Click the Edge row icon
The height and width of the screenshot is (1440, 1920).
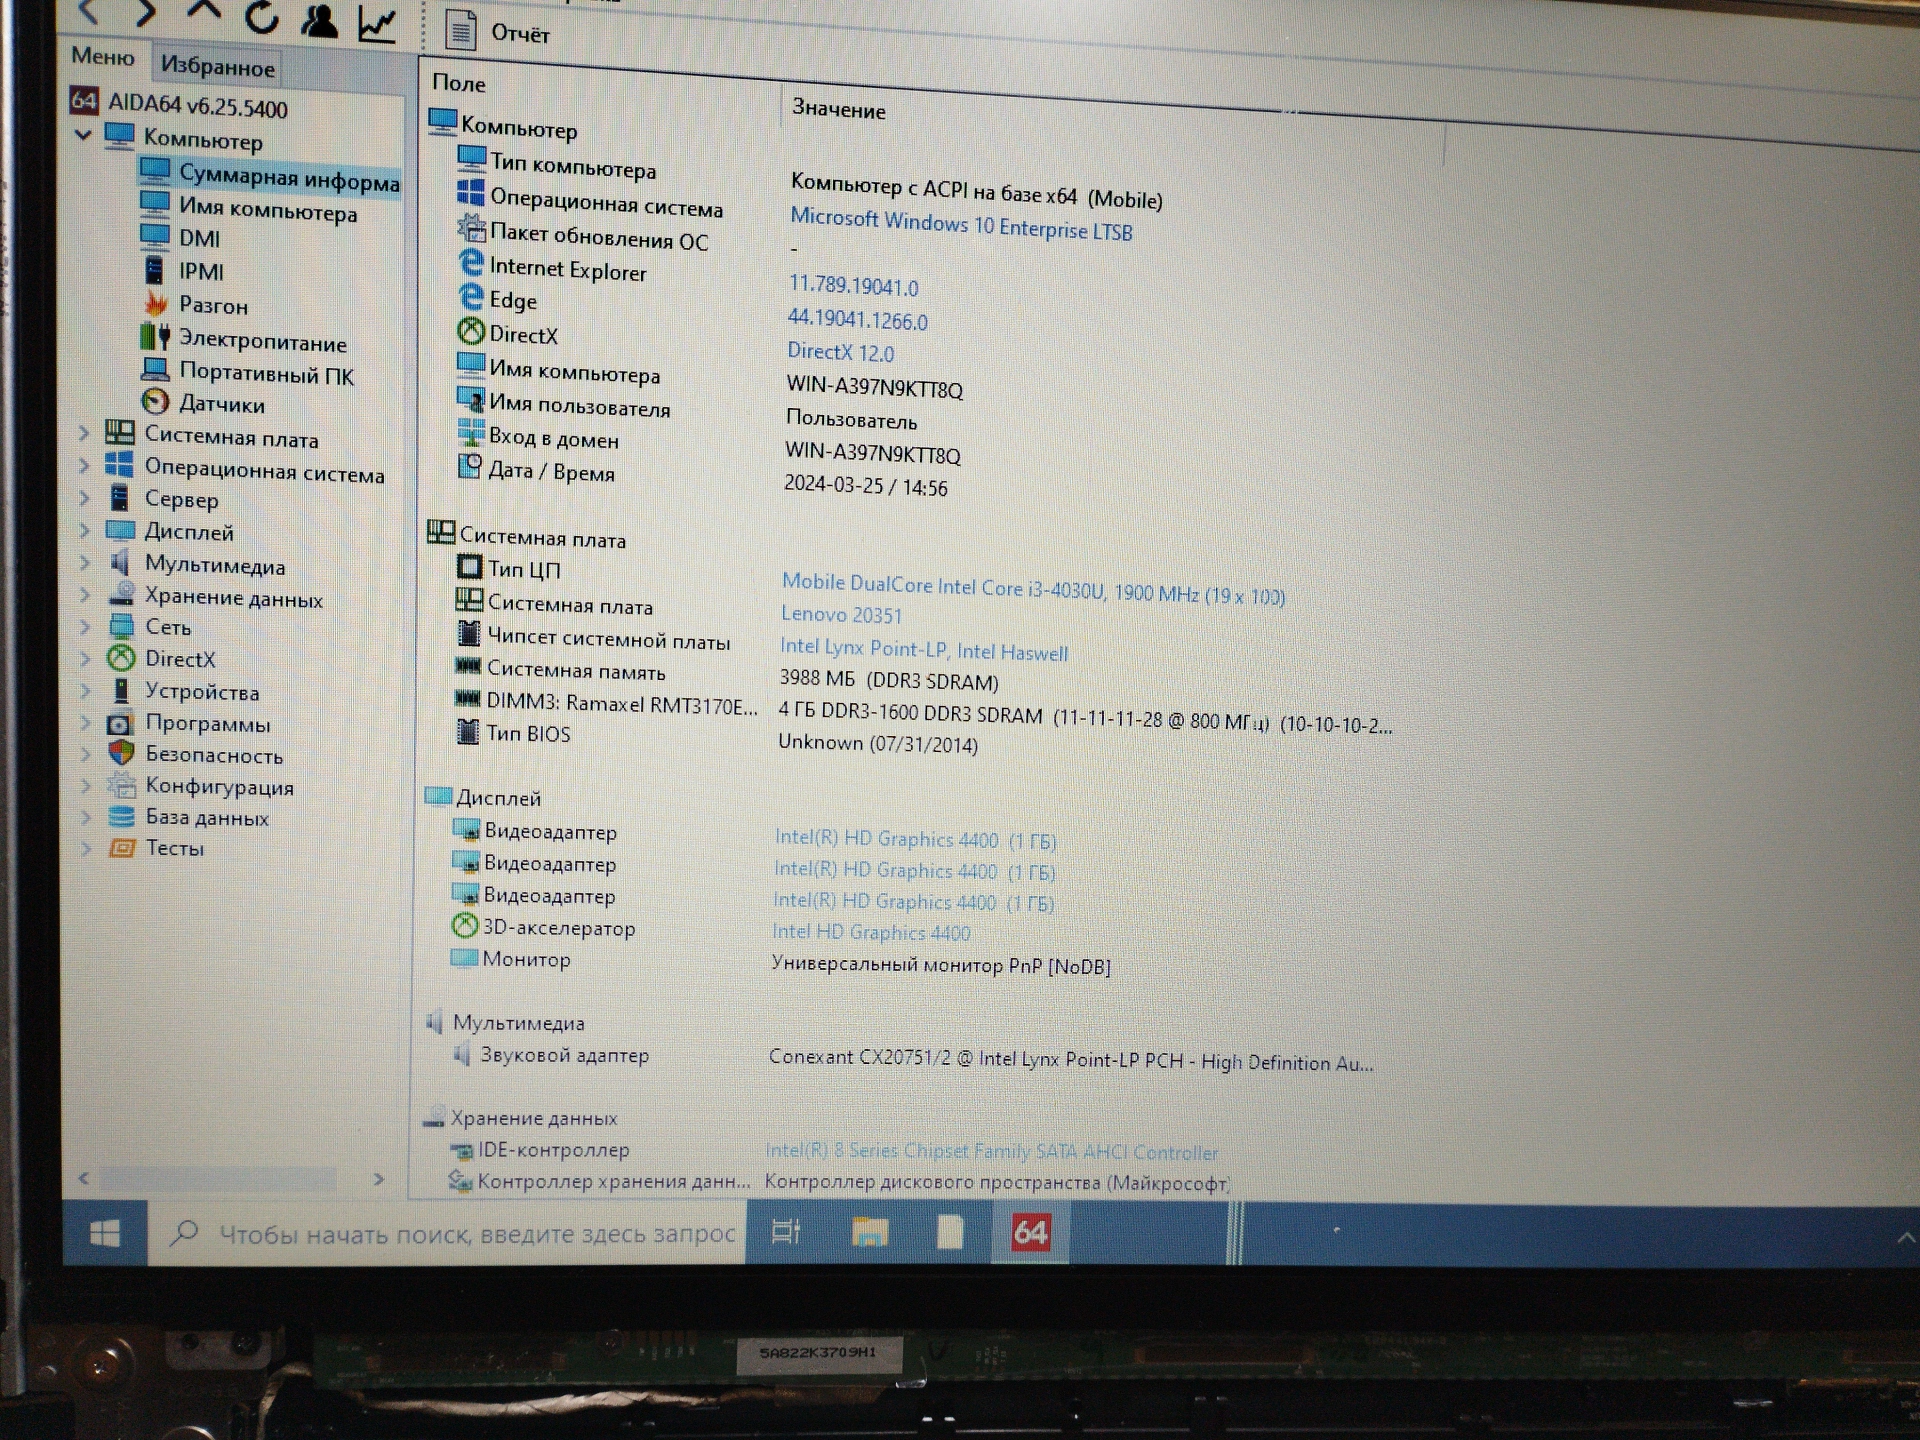(x=471, y=296)
